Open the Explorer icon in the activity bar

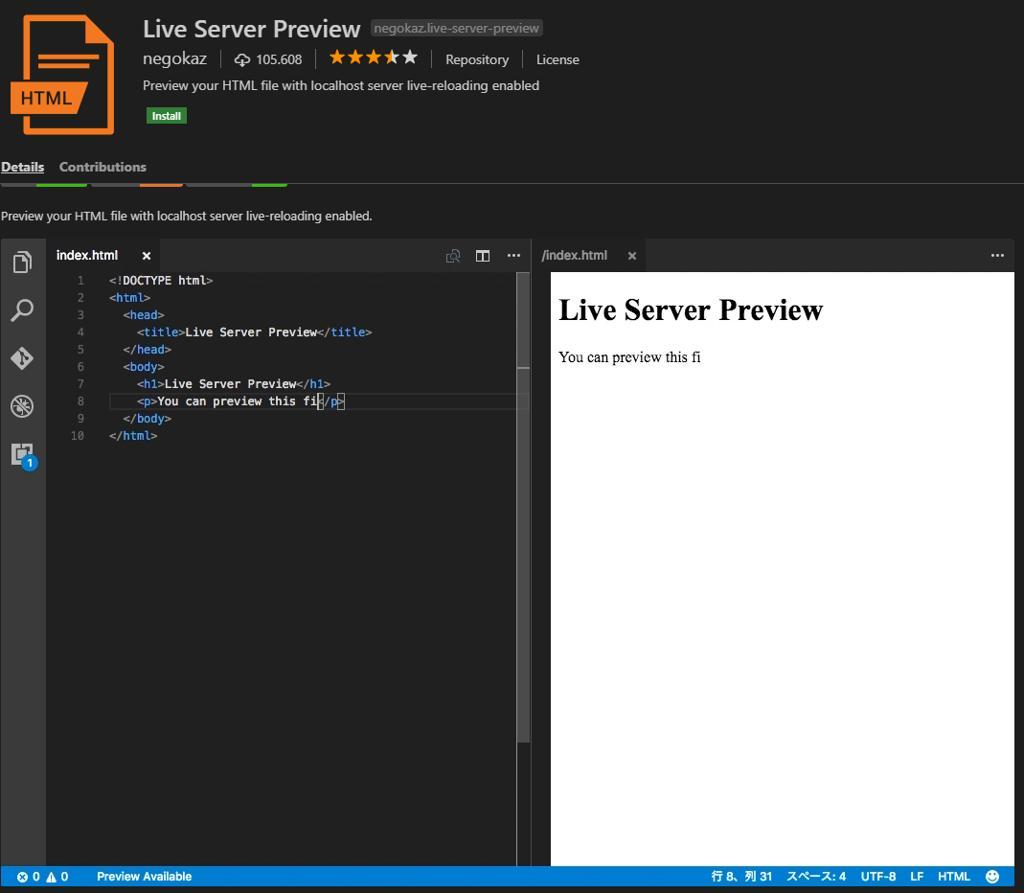pos(22,262)
